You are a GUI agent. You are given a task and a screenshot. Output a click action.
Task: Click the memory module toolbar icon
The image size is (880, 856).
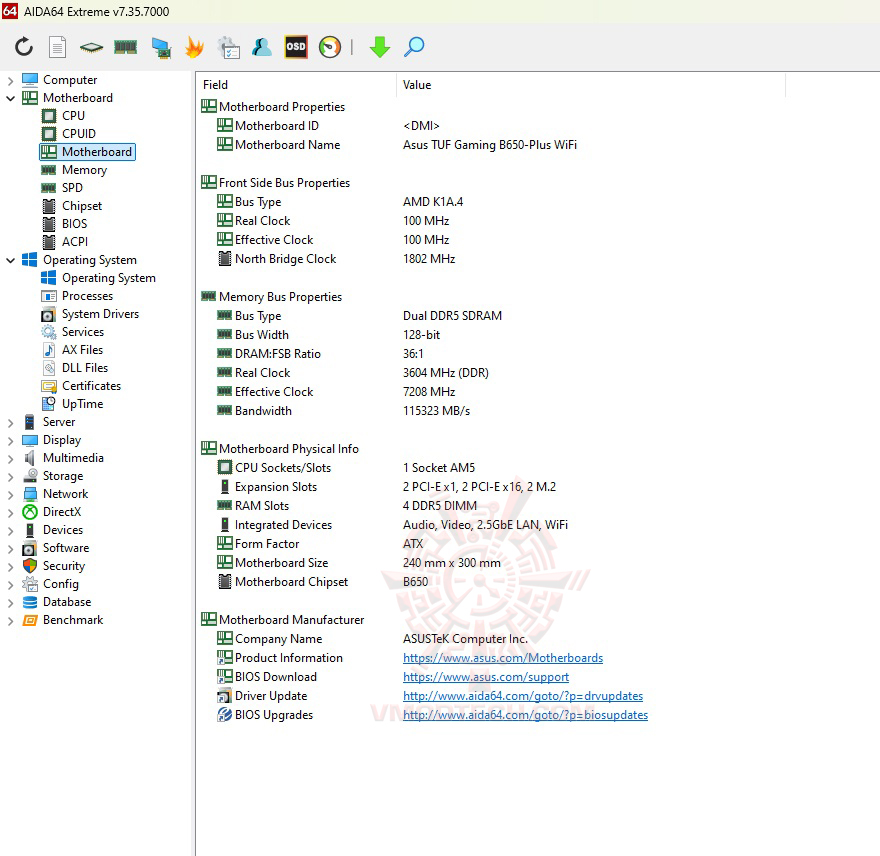coord(125,47)
